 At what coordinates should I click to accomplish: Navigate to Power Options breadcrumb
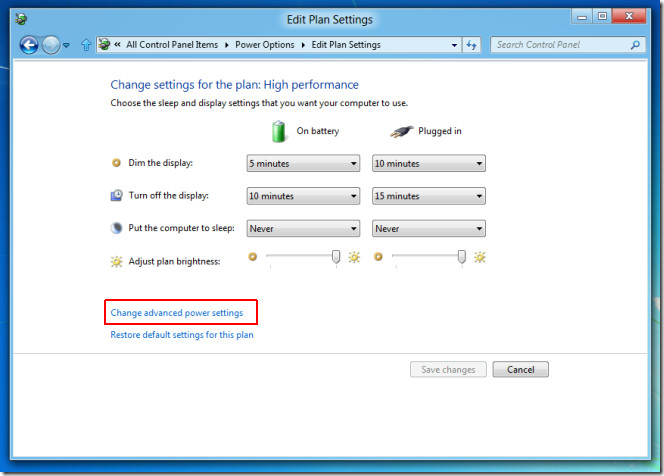pos(265,45)
